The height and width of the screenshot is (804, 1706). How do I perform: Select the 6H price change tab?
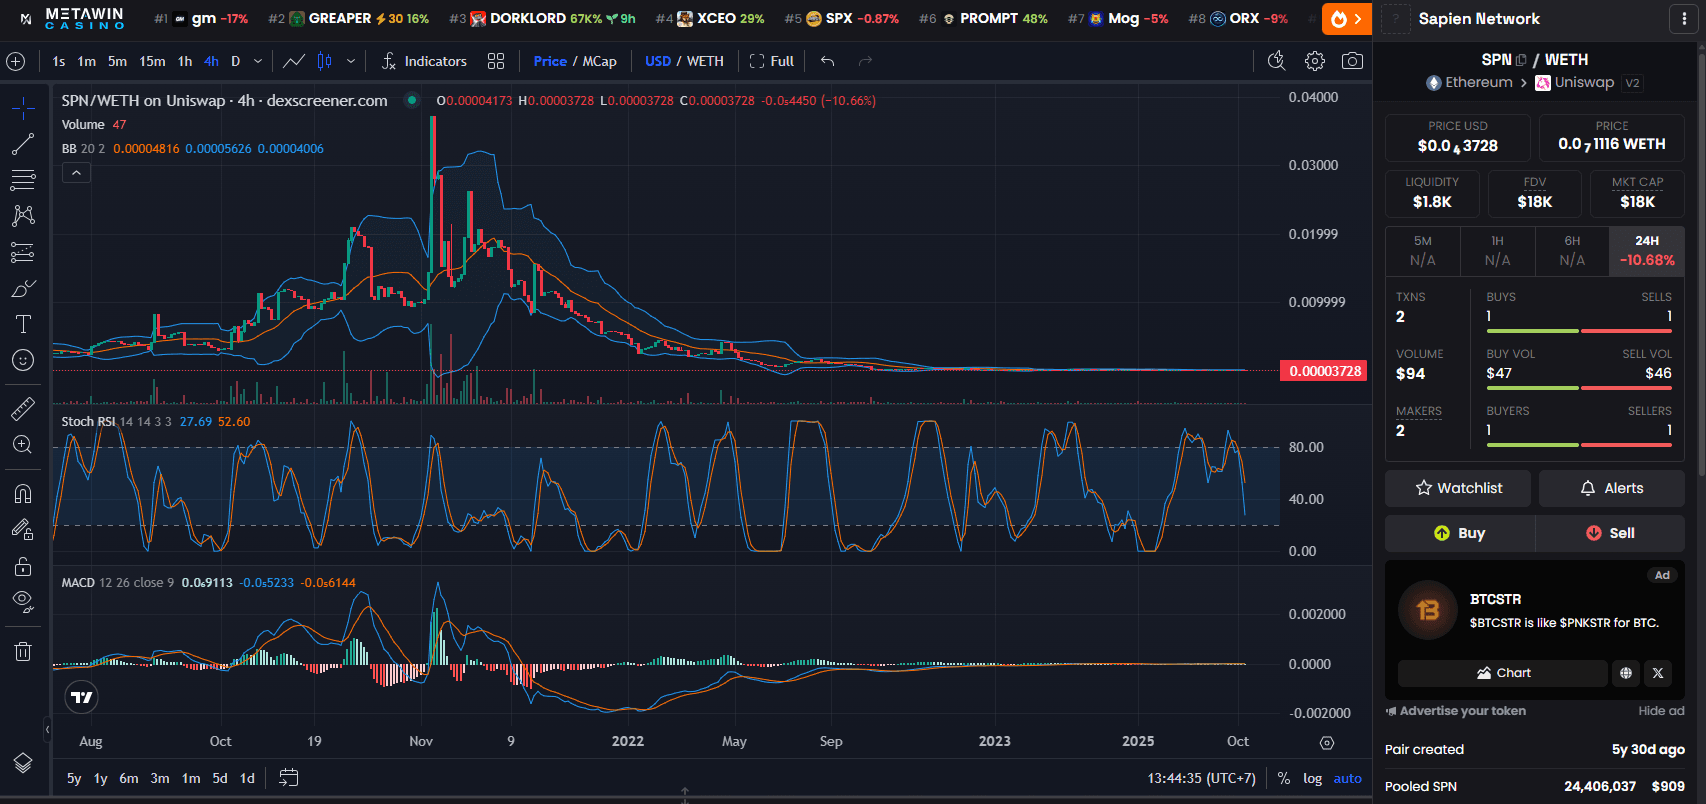tap(1572, 250)
